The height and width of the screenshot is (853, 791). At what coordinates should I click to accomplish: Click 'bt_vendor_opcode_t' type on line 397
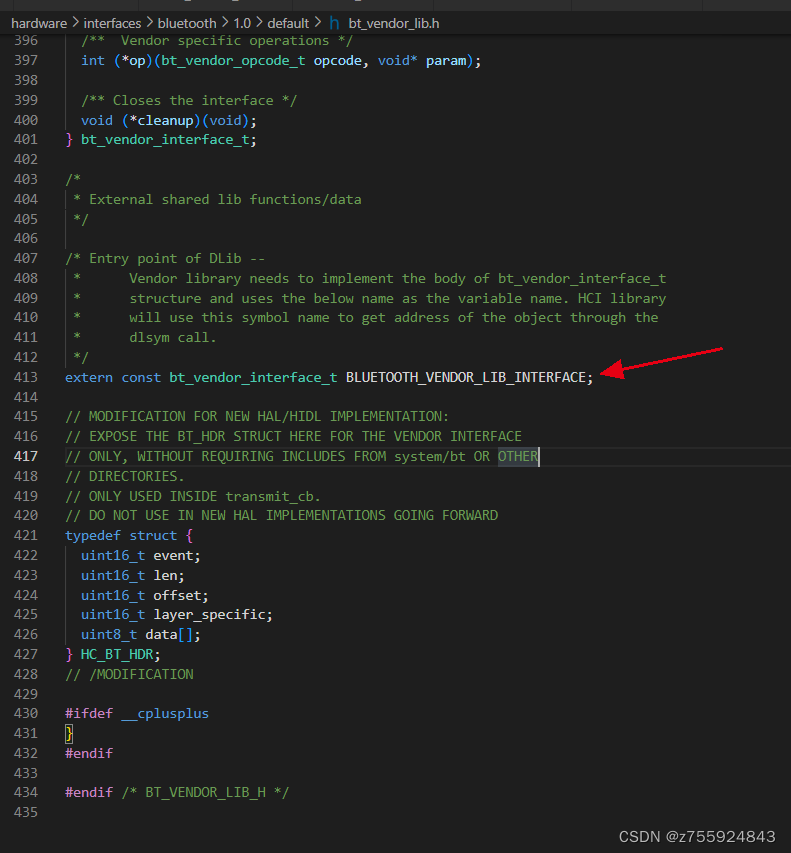tap(233, 60)
